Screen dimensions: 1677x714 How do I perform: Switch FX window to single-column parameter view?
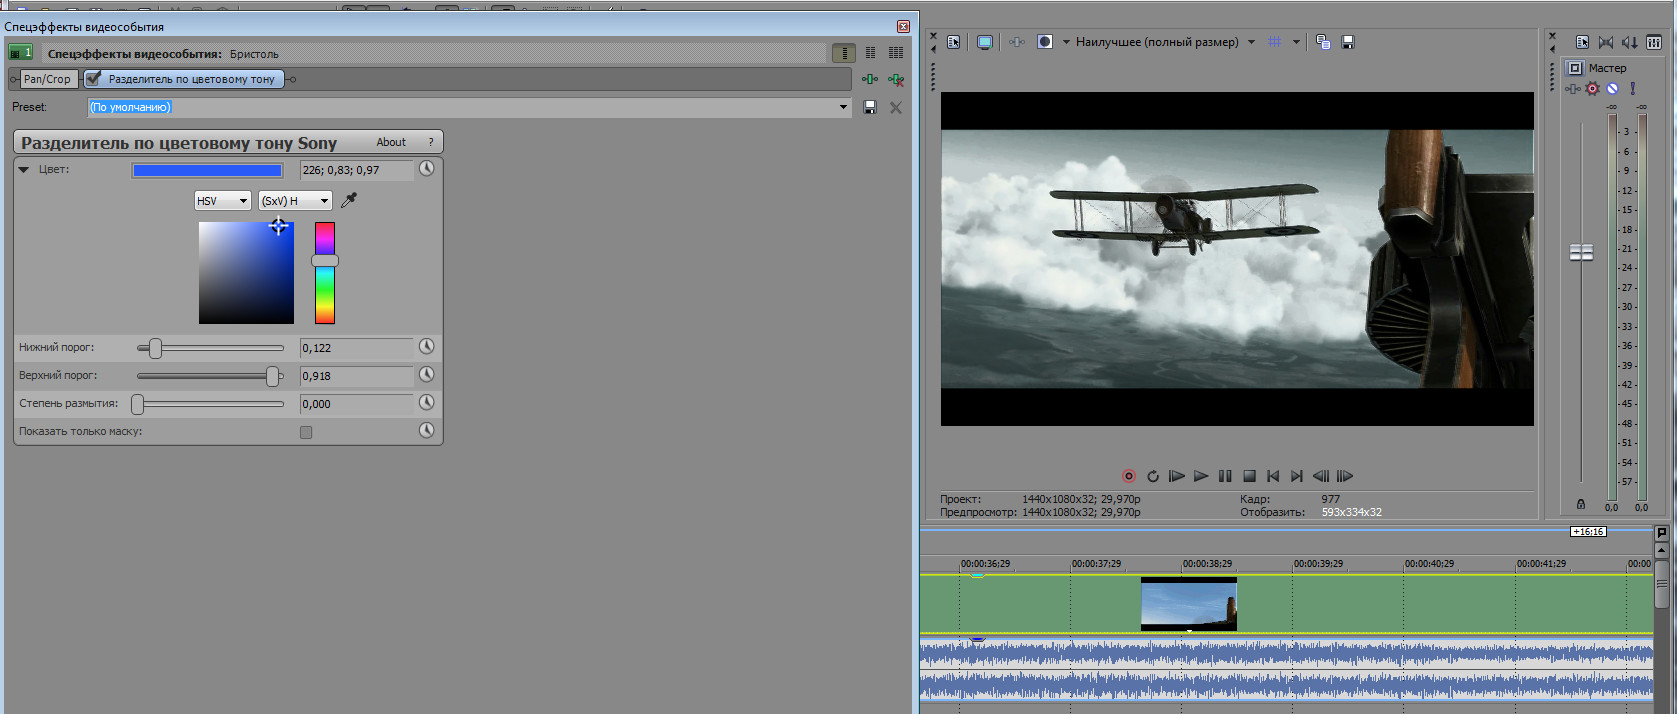pos(844,53)
